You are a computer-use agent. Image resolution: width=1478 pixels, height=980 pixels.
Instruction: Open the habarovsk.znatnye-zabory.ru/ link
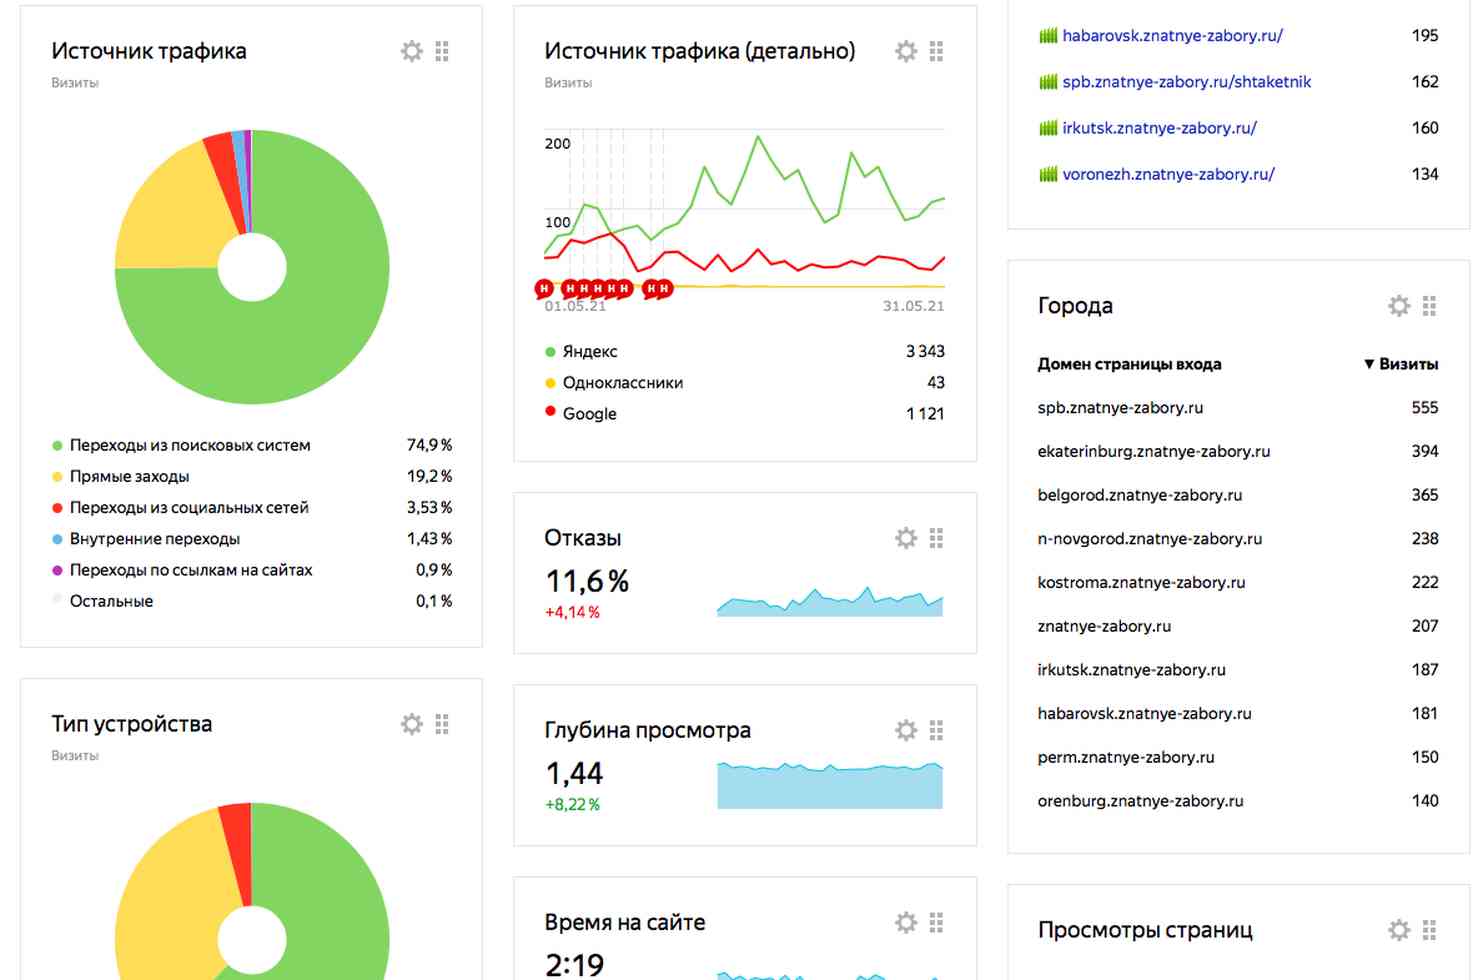(x=1171, y=36)
